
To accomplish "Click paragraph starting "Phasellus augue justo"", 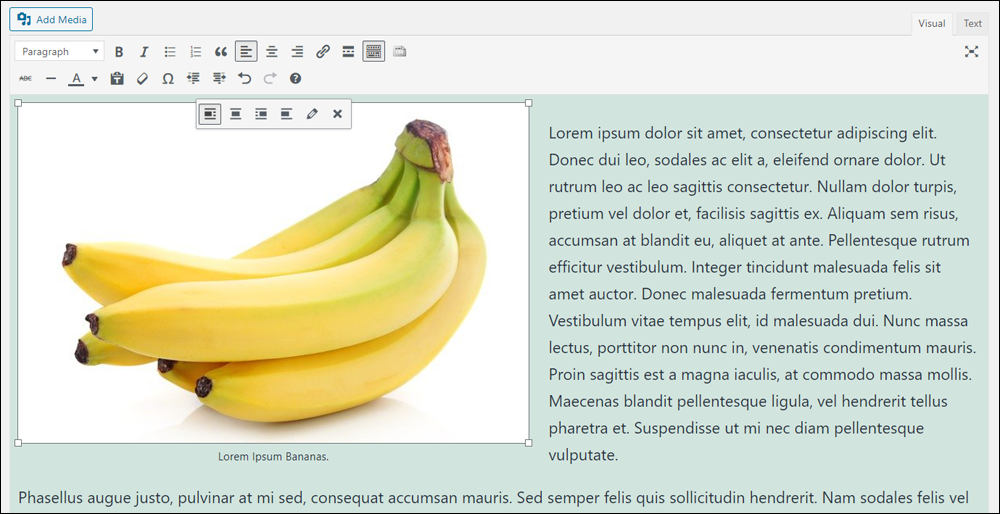I will (x=494, y=497).
